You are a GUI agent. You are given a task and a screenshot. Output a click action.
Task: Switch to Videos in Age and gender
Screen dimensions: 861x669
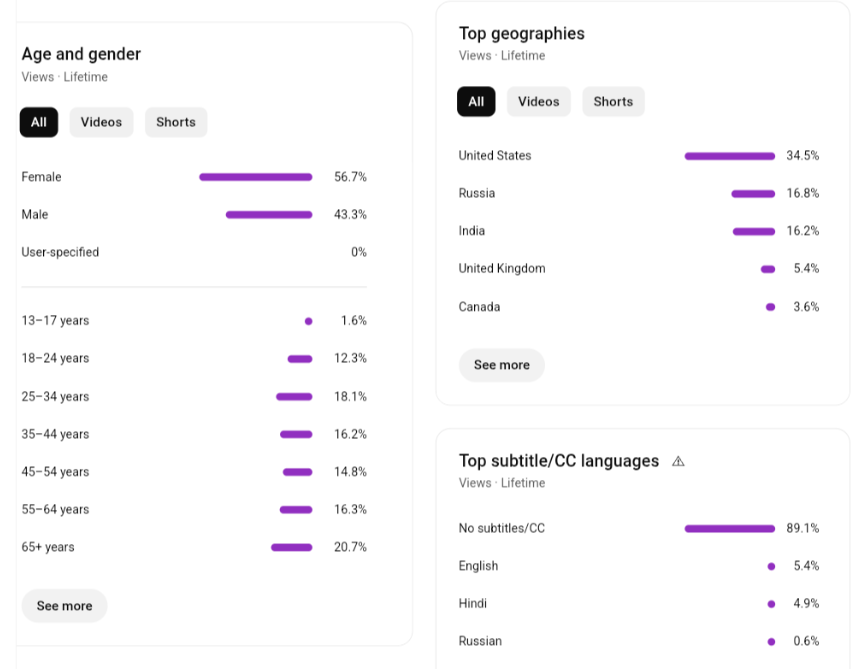tap(101, 122)
